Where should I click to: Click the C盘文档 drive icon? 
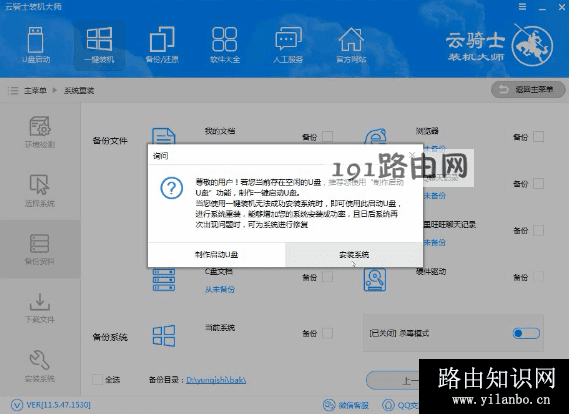coord(164,280)
